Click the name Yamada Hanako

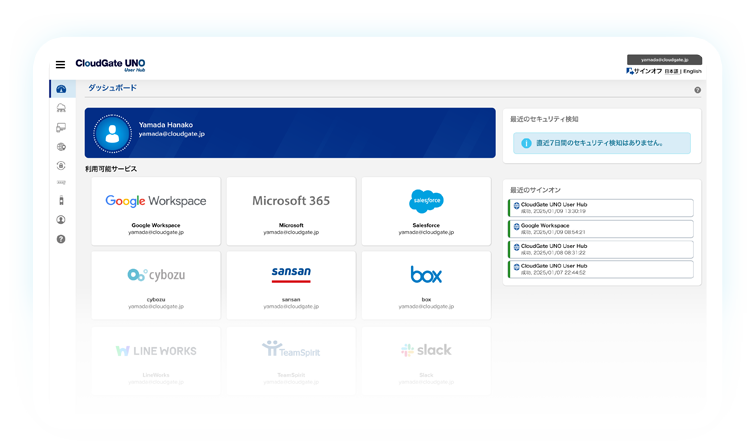point(166,125)
